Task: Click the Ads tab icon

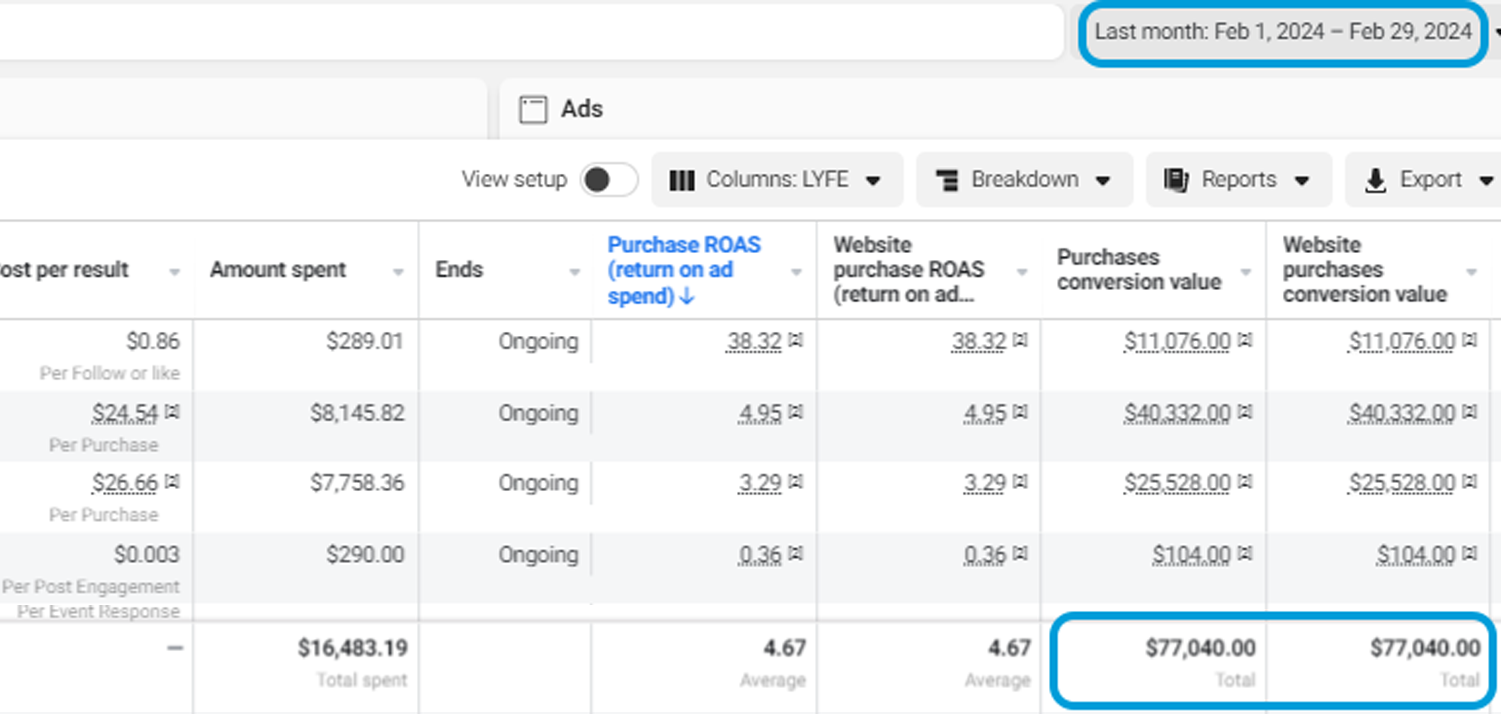Action: pyautogui.click(x=533, y=109)
